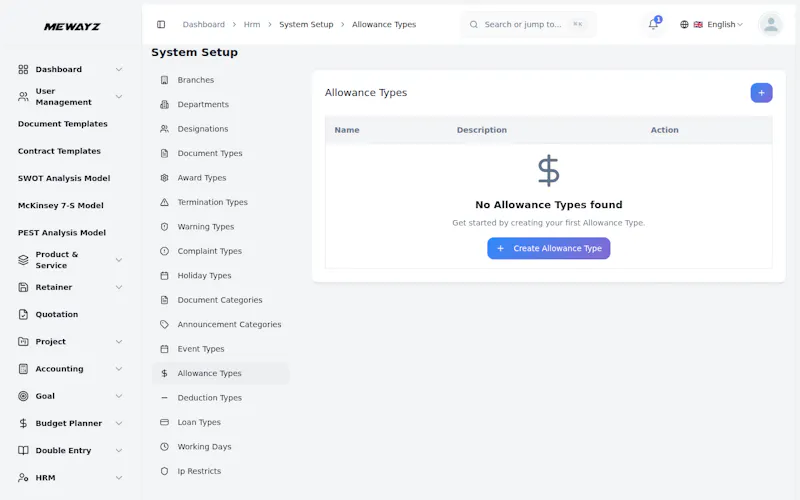Click the Ip Restricts shield icon
The height and width of the screenshot is (500, 800).
pyautogui.click(x=164, y=471)
